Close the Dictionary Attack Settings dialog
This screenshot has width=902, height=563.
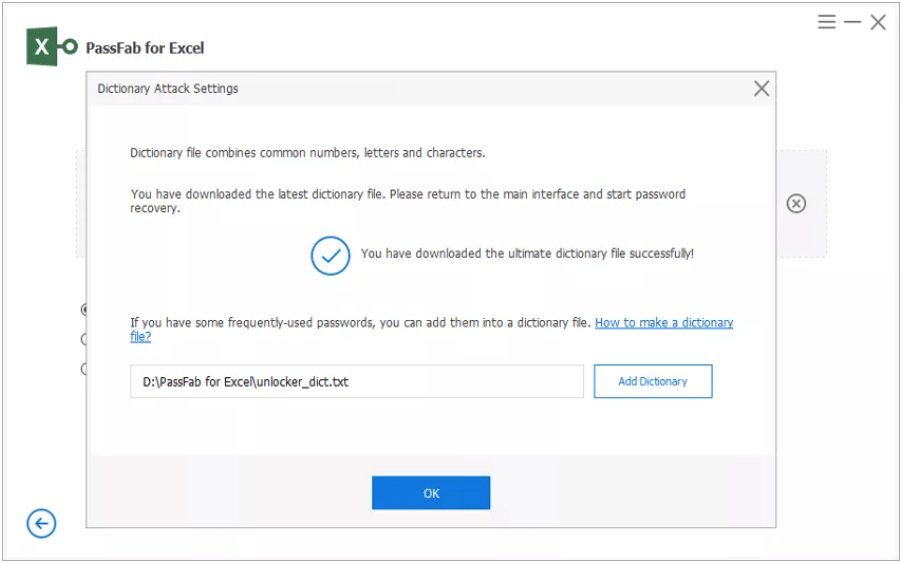(x=762, y=89)
